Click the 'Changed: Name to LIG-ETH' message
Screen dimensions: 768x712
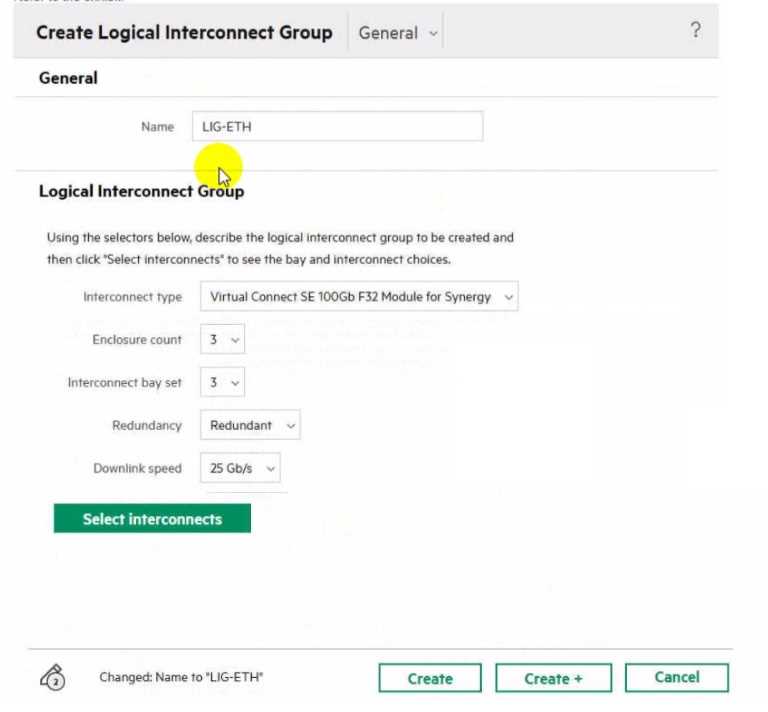pos(181,678)
